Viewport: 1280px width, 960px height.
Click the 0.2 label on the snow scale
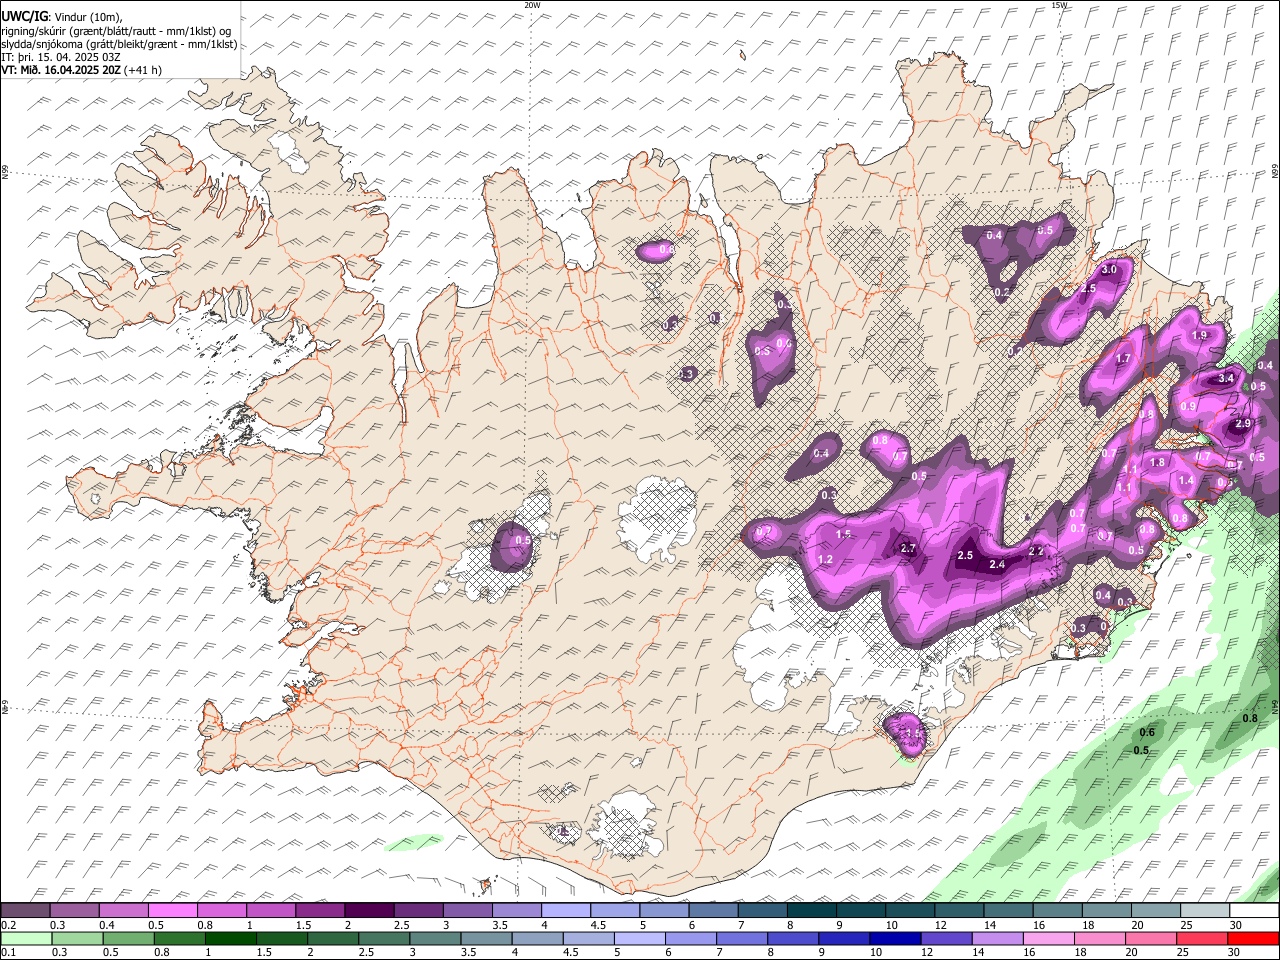(8, 925)
